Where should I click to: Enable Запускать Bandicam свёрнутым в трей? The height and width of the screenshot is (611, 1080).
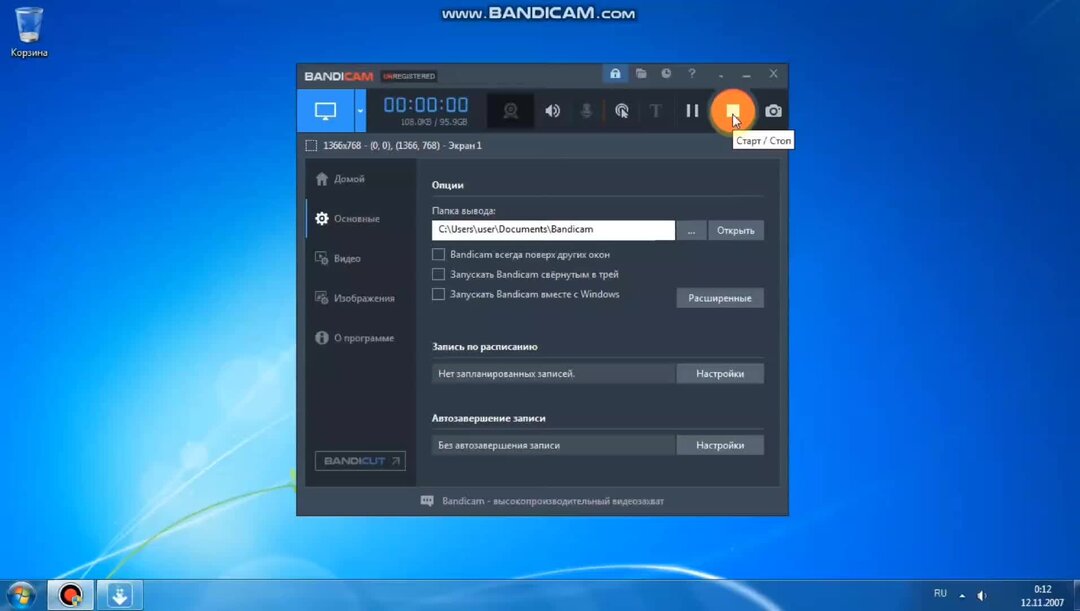pyautogui.click(x=438, y=274)
